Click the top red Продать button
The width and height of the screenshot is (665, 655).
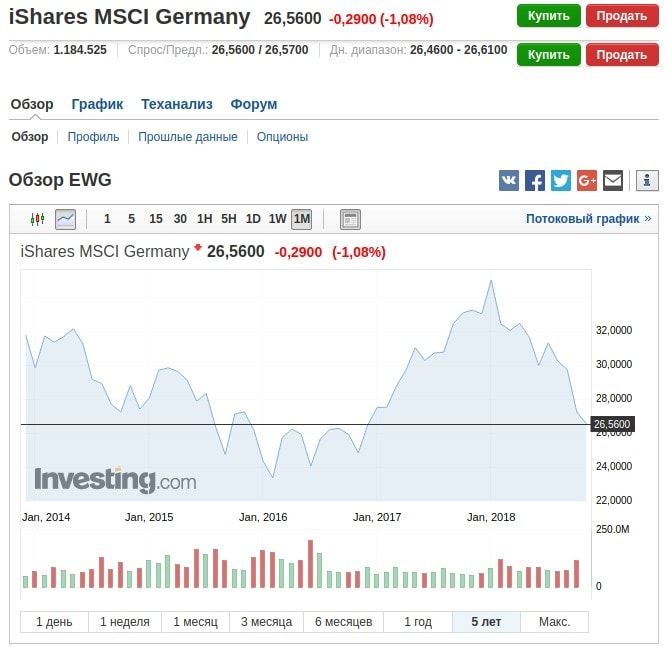621,16
